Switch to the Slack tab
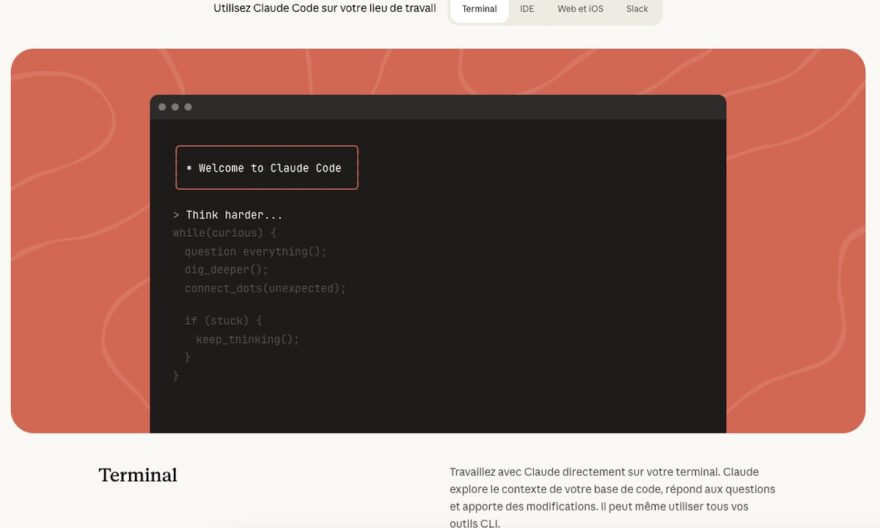The width and height of the screenshot is (880, 528). (637, 9)
